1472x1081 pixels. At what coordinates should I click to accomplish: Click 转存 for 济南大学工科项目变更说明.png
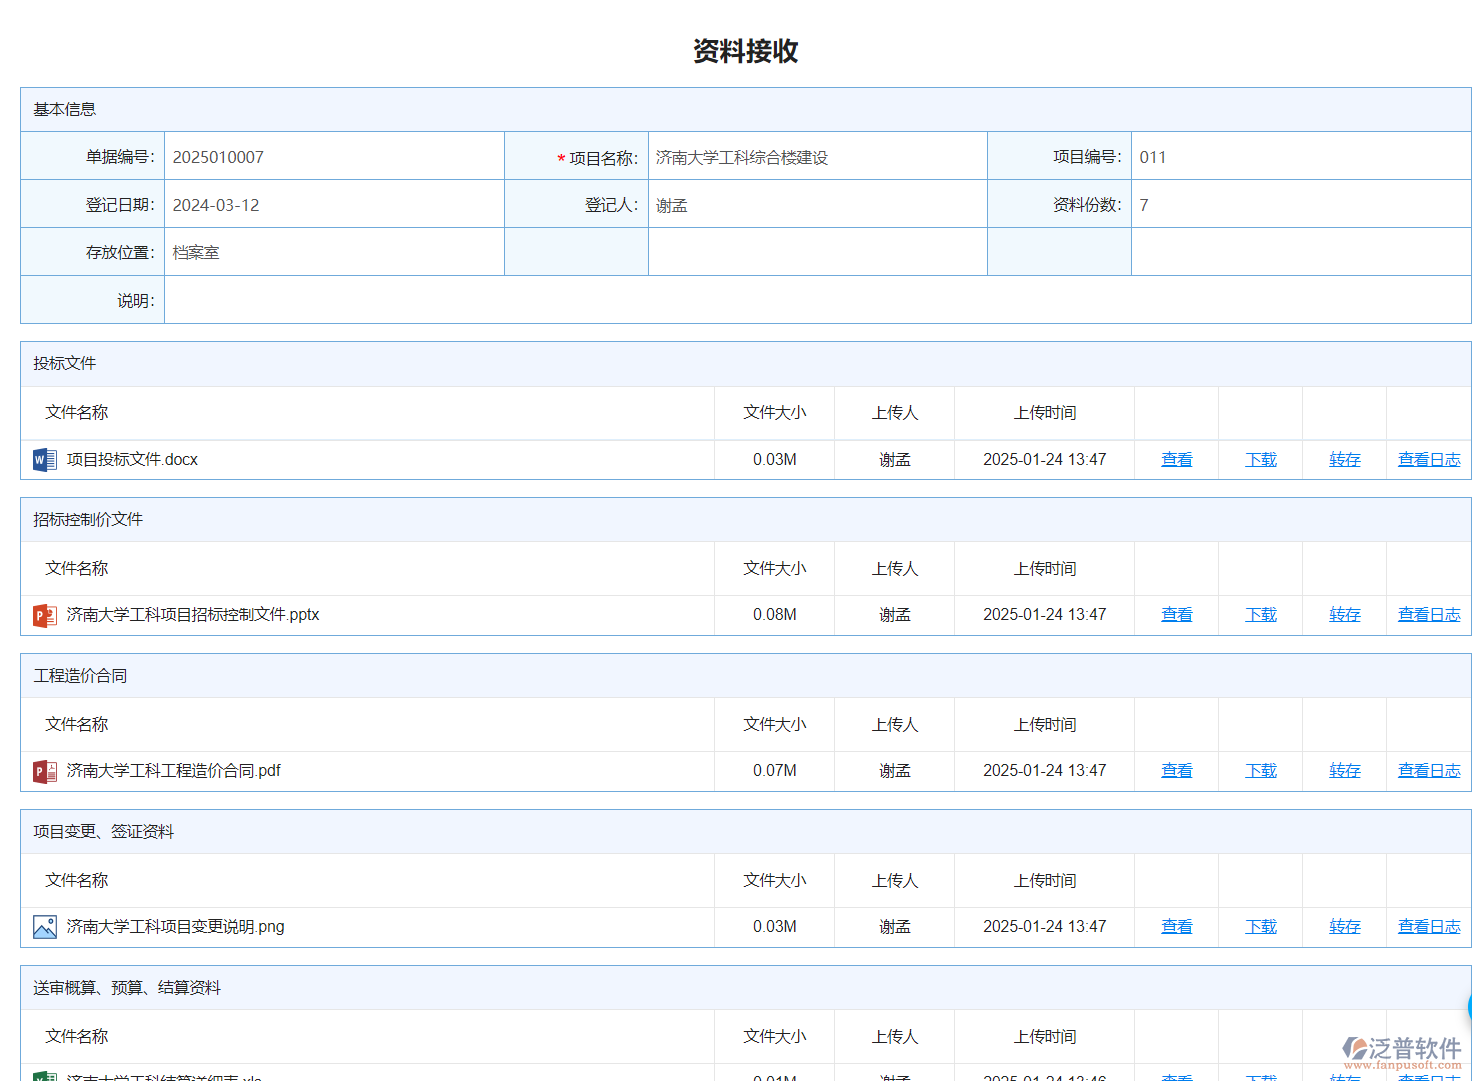click(x=1344, y=927)
